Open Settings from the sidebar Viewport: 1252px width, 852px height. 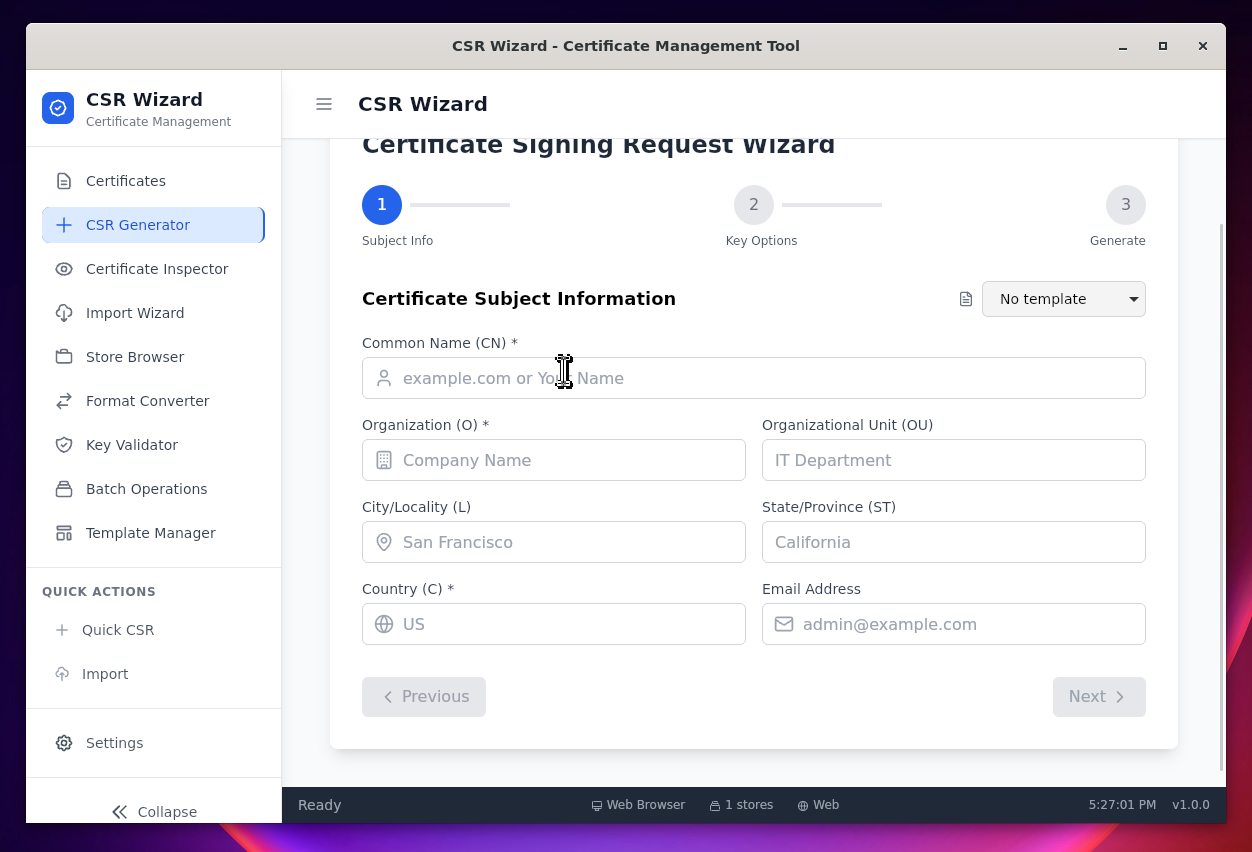(x=114, y=743)
